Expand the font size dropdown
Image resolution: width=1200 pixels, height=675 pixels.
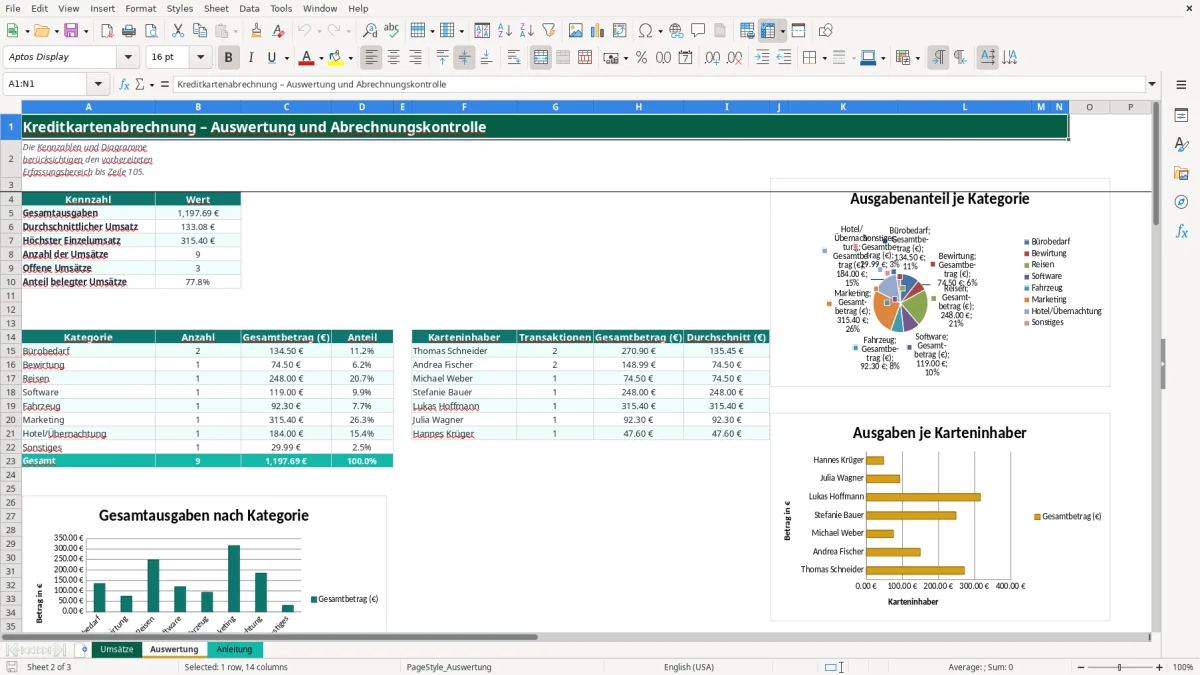pos(201,58)
